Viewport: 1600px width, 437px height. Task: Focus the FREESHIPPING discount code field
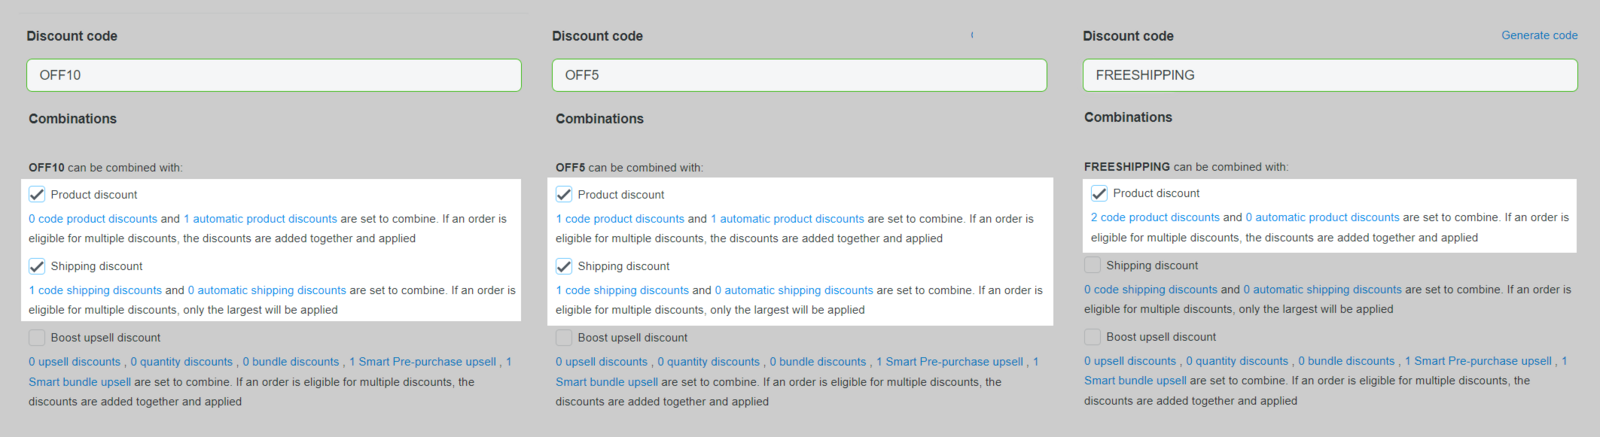coord(1330,75)
